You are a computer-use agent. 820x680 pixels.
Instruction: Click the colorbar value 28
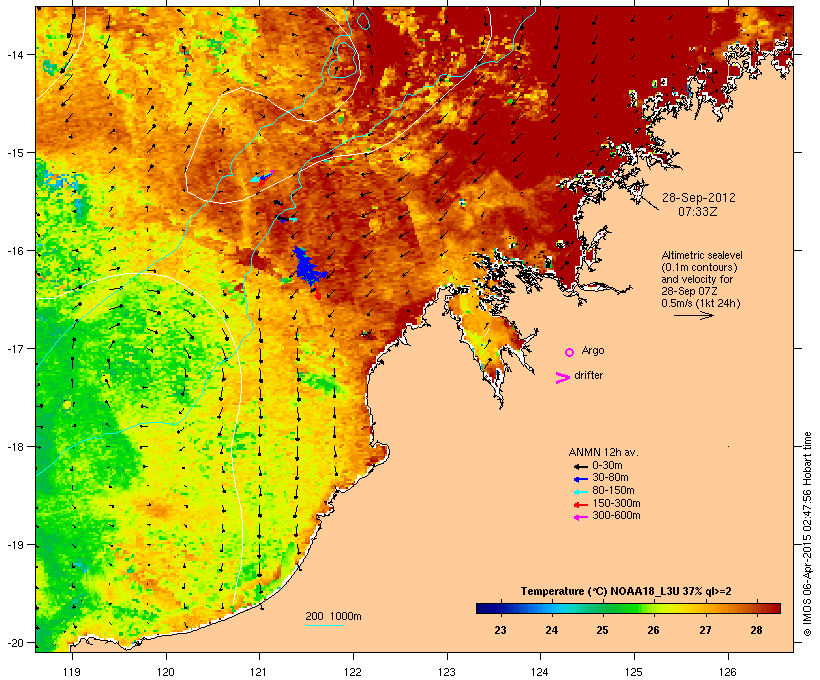756,630
